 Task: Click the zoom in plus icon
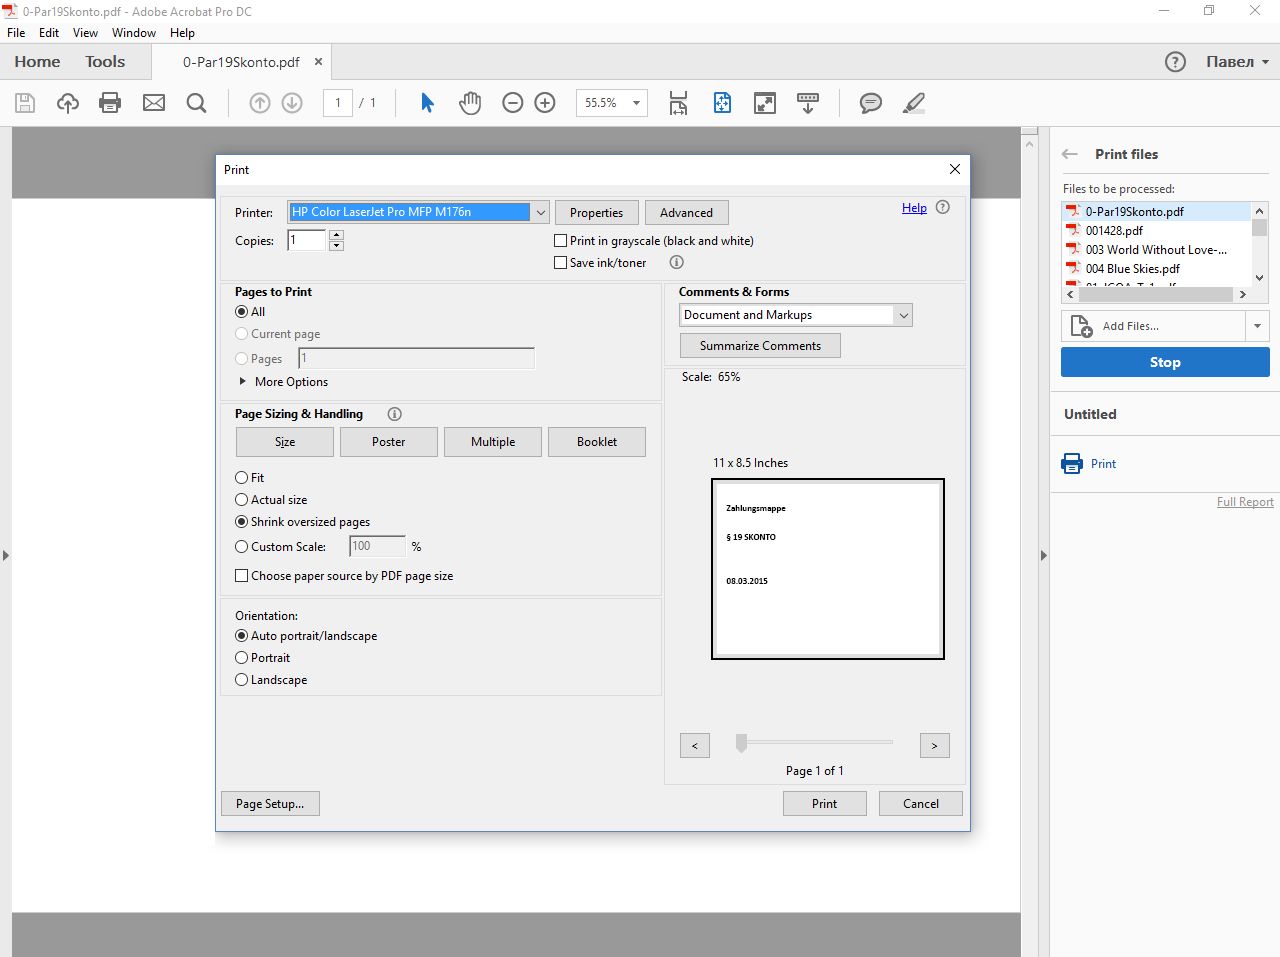point(545,102)
